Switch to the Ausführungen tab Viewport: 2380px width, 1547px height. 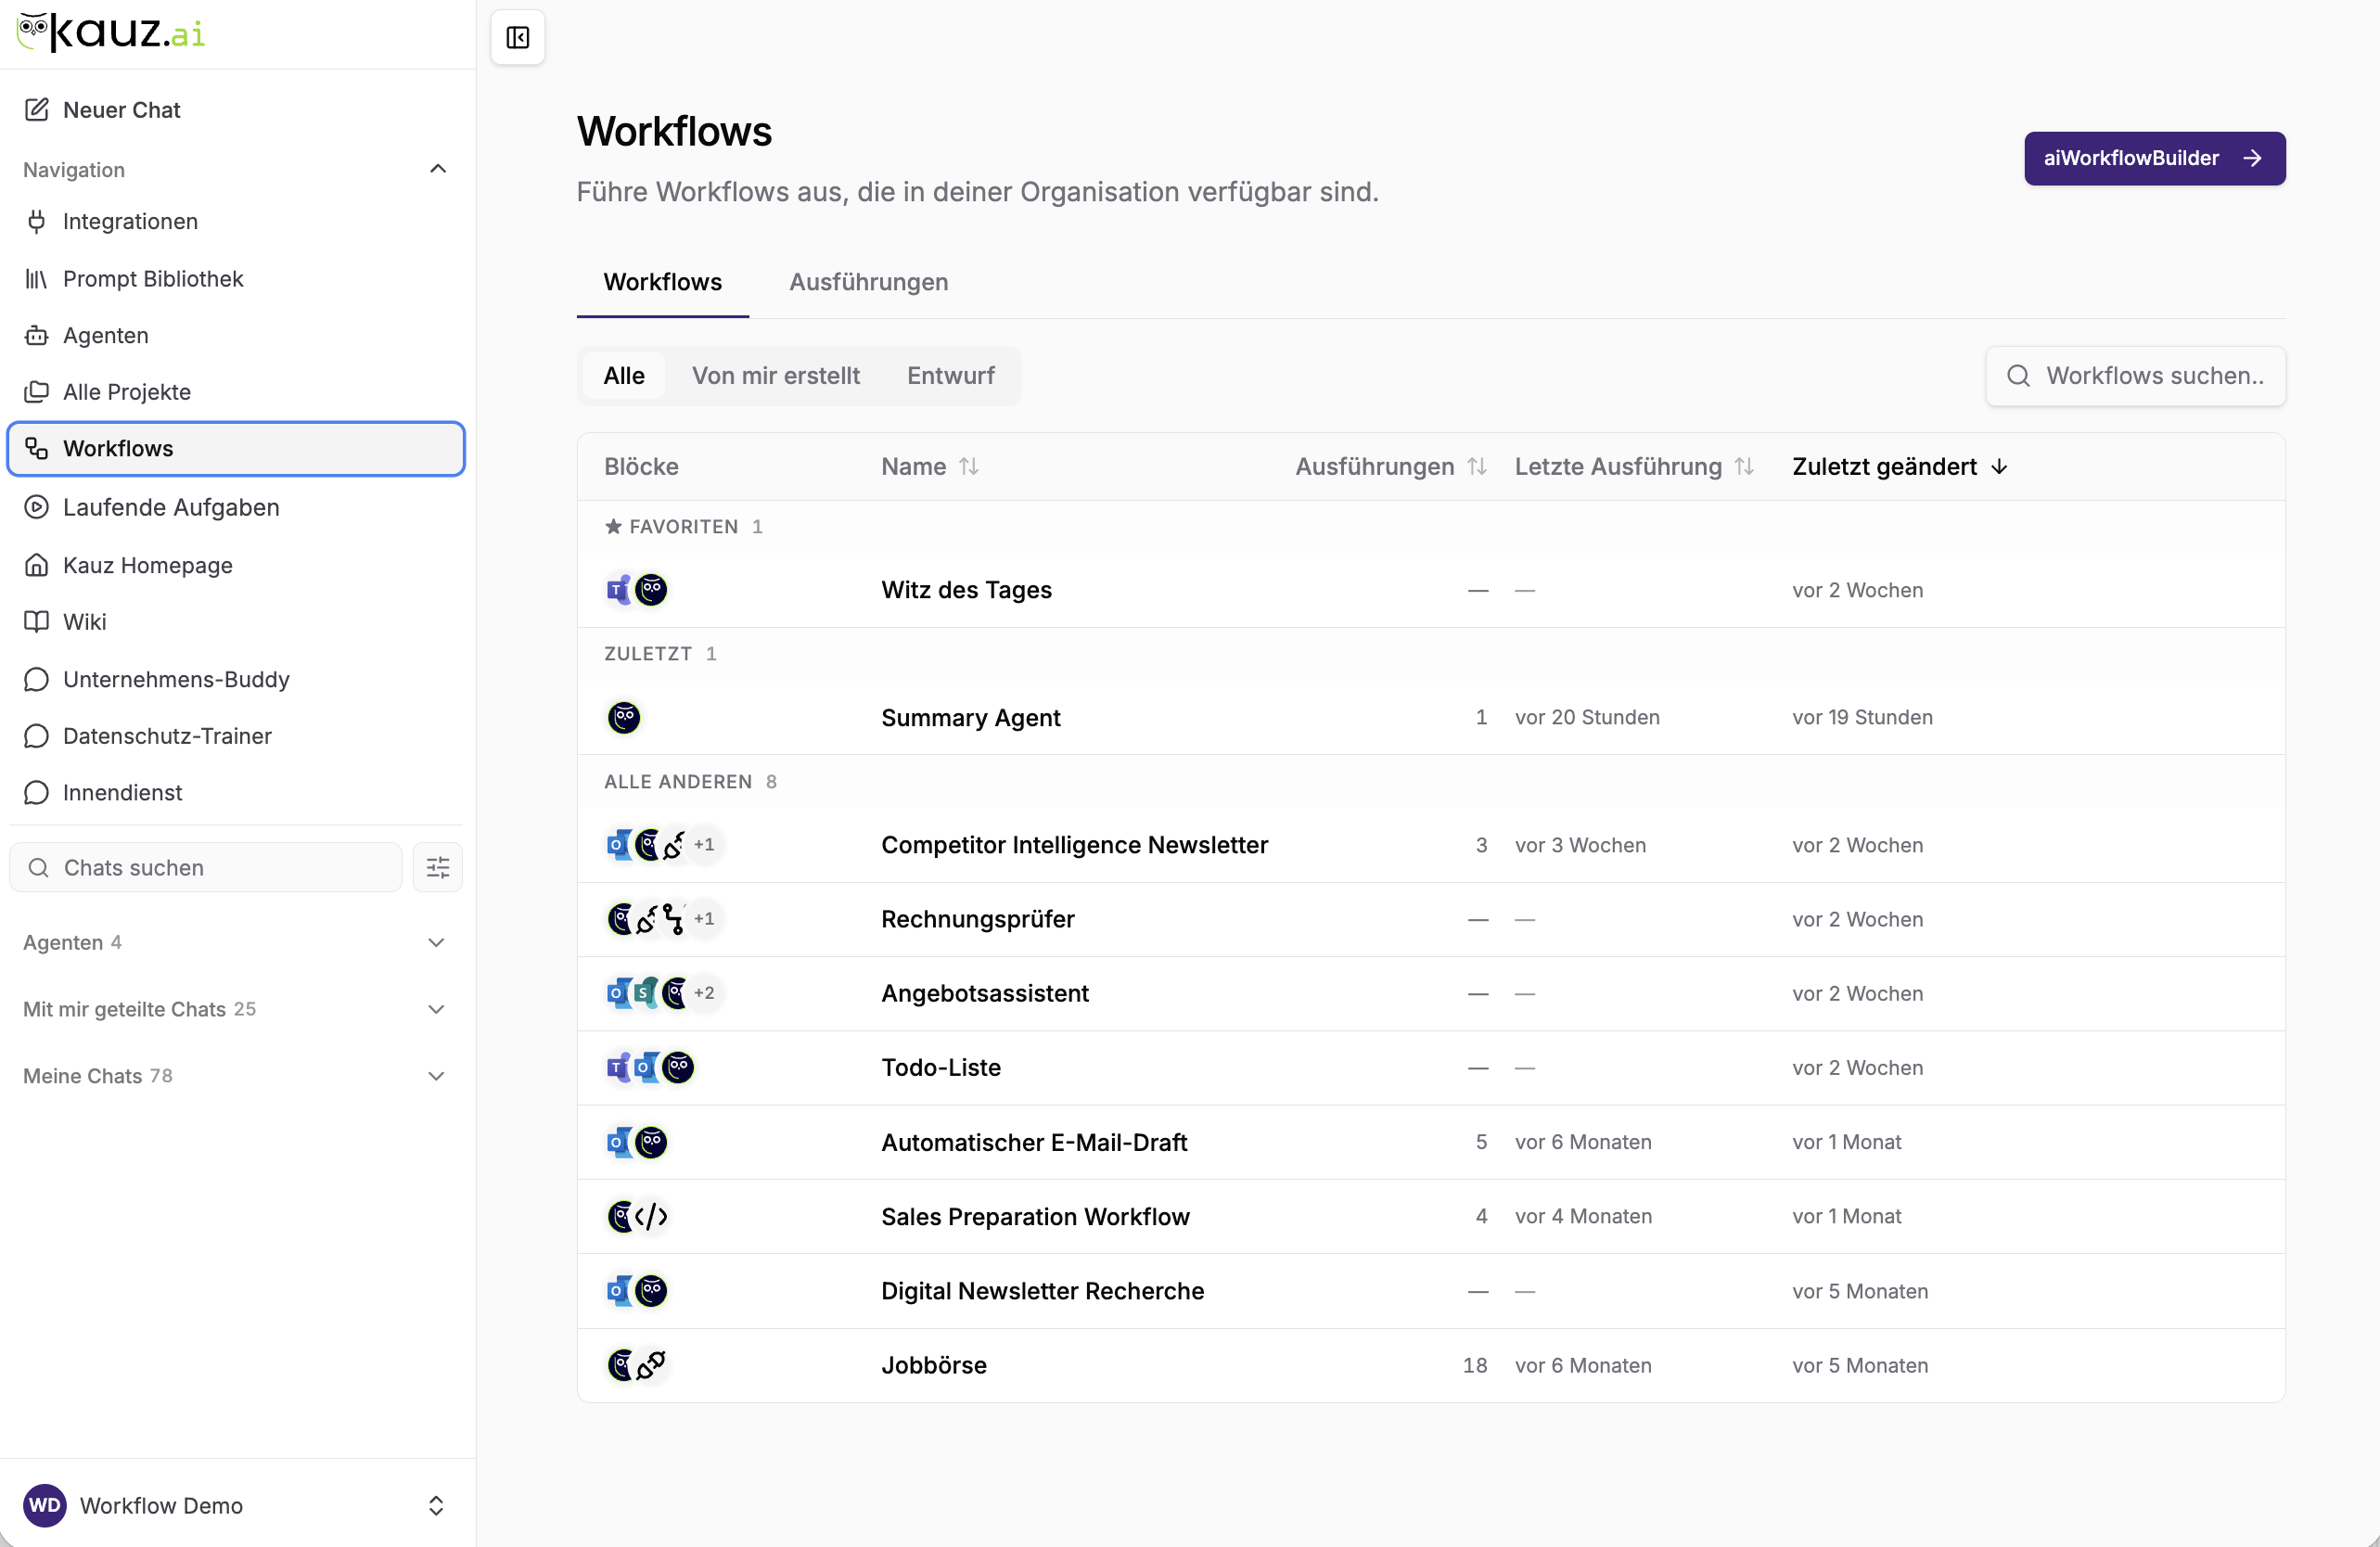(x=869, y=282)
